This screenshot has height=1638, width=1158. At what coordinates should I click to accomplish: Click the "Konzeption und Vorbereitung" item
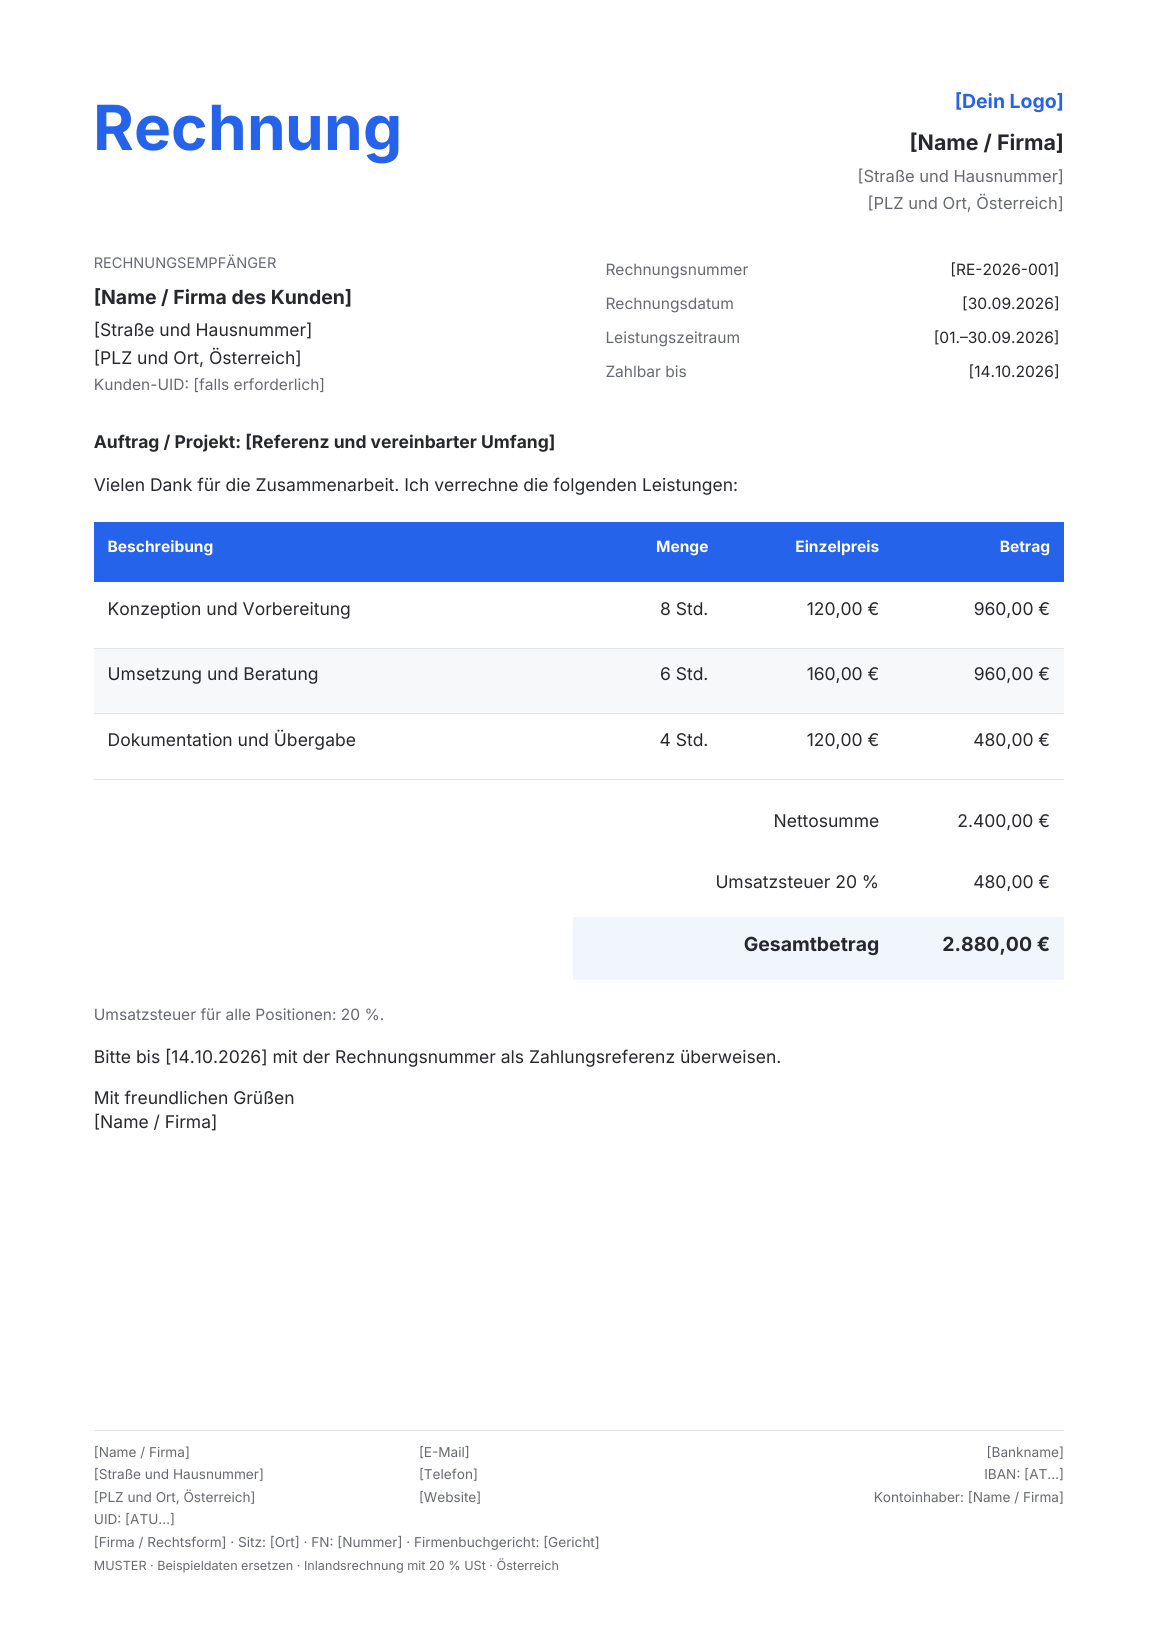coord(229,609)
